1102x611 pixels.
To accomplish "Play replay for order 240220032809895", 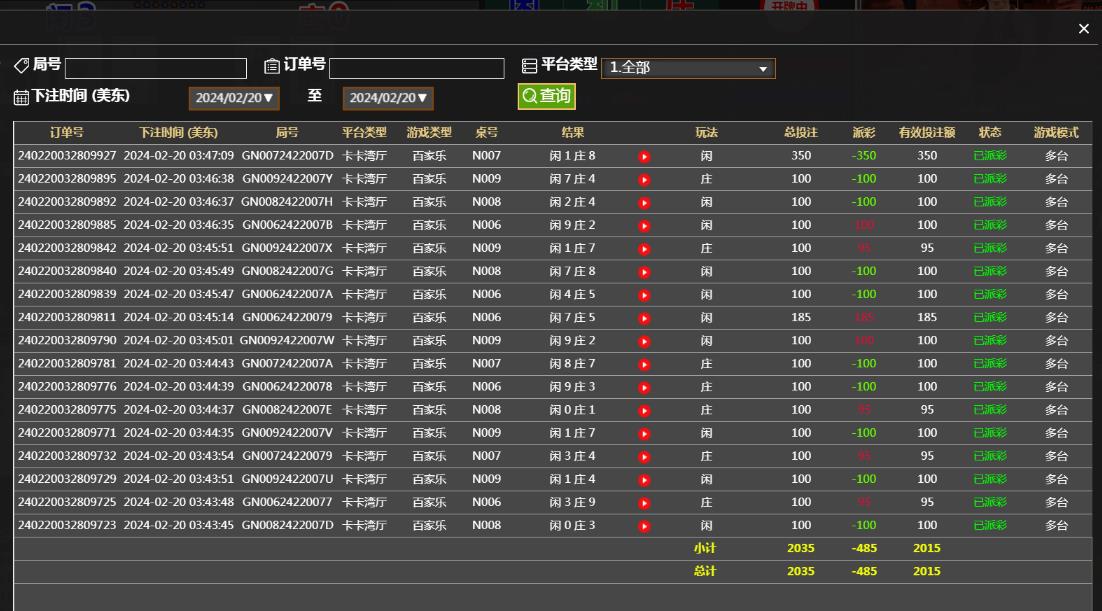I will click(644, 180).
